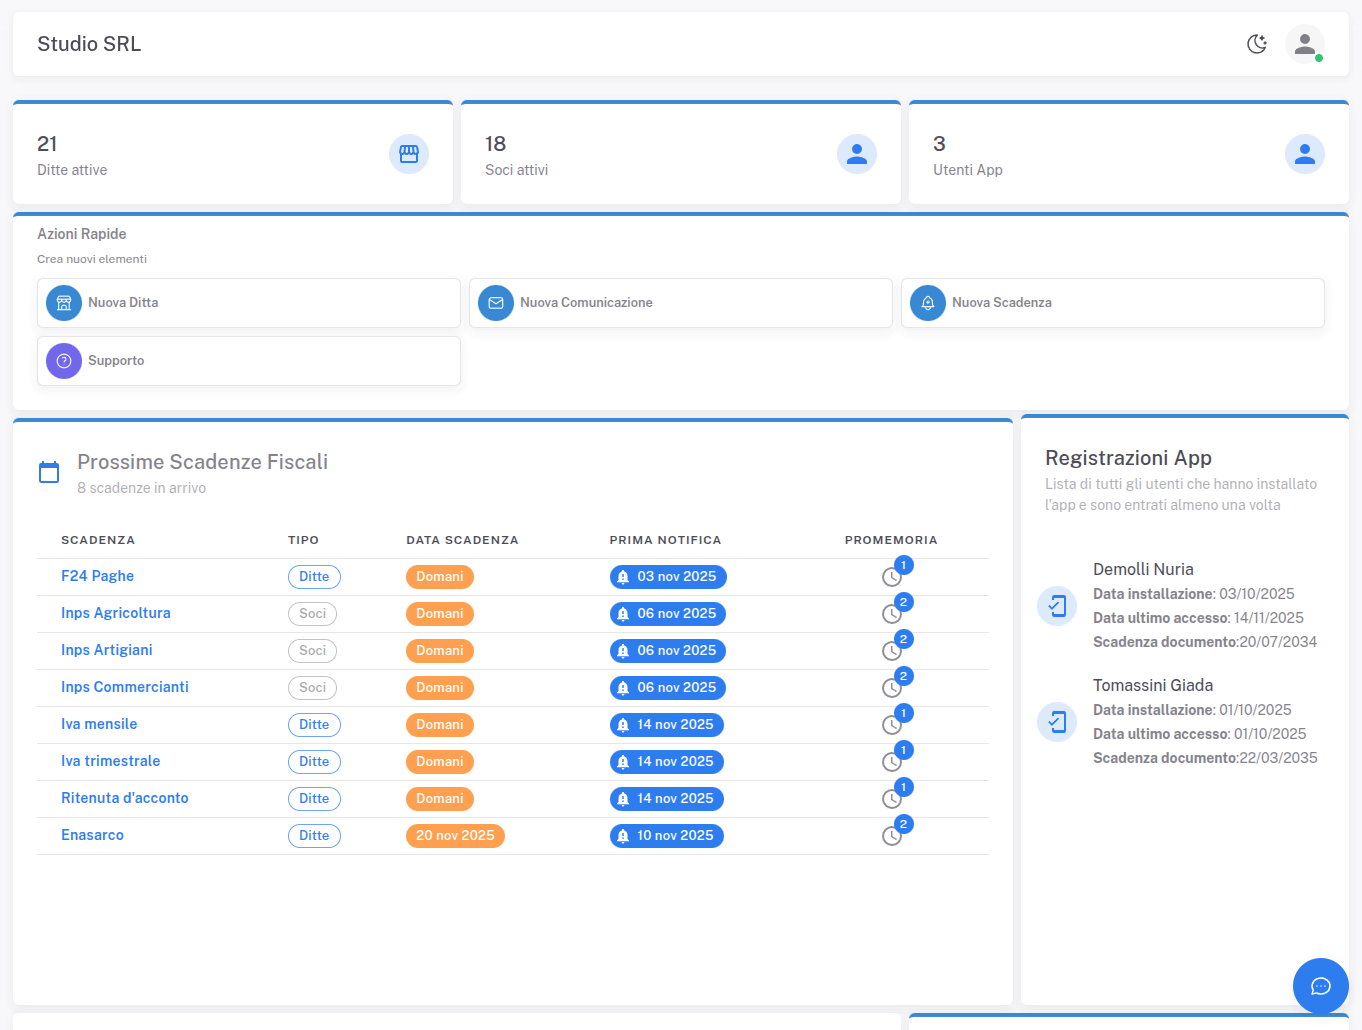The width and height of the screenshot is (1362, 1030).
Task: Select the building icon in Nuova Ditta
Action: pyautogui.click(x=63, y=302)
